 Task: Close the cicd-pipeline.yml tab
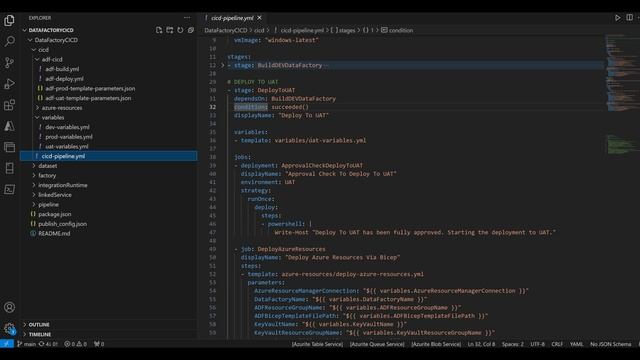(260, 18)
